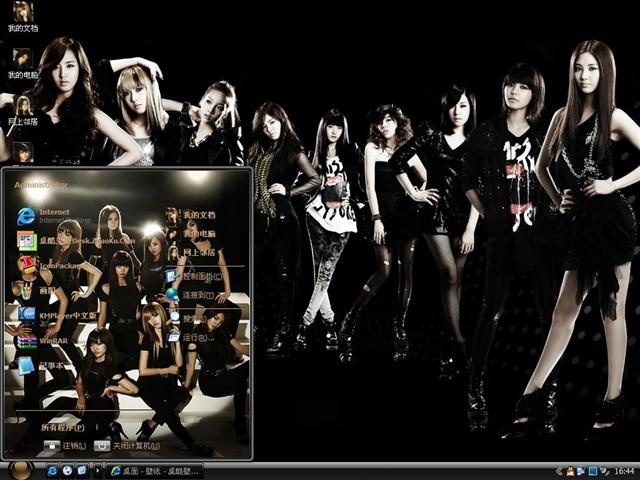Switch to the 桌面 - 壁纸 taskbar window
Viewport: 640px width, 480px height.
[155, 471]
